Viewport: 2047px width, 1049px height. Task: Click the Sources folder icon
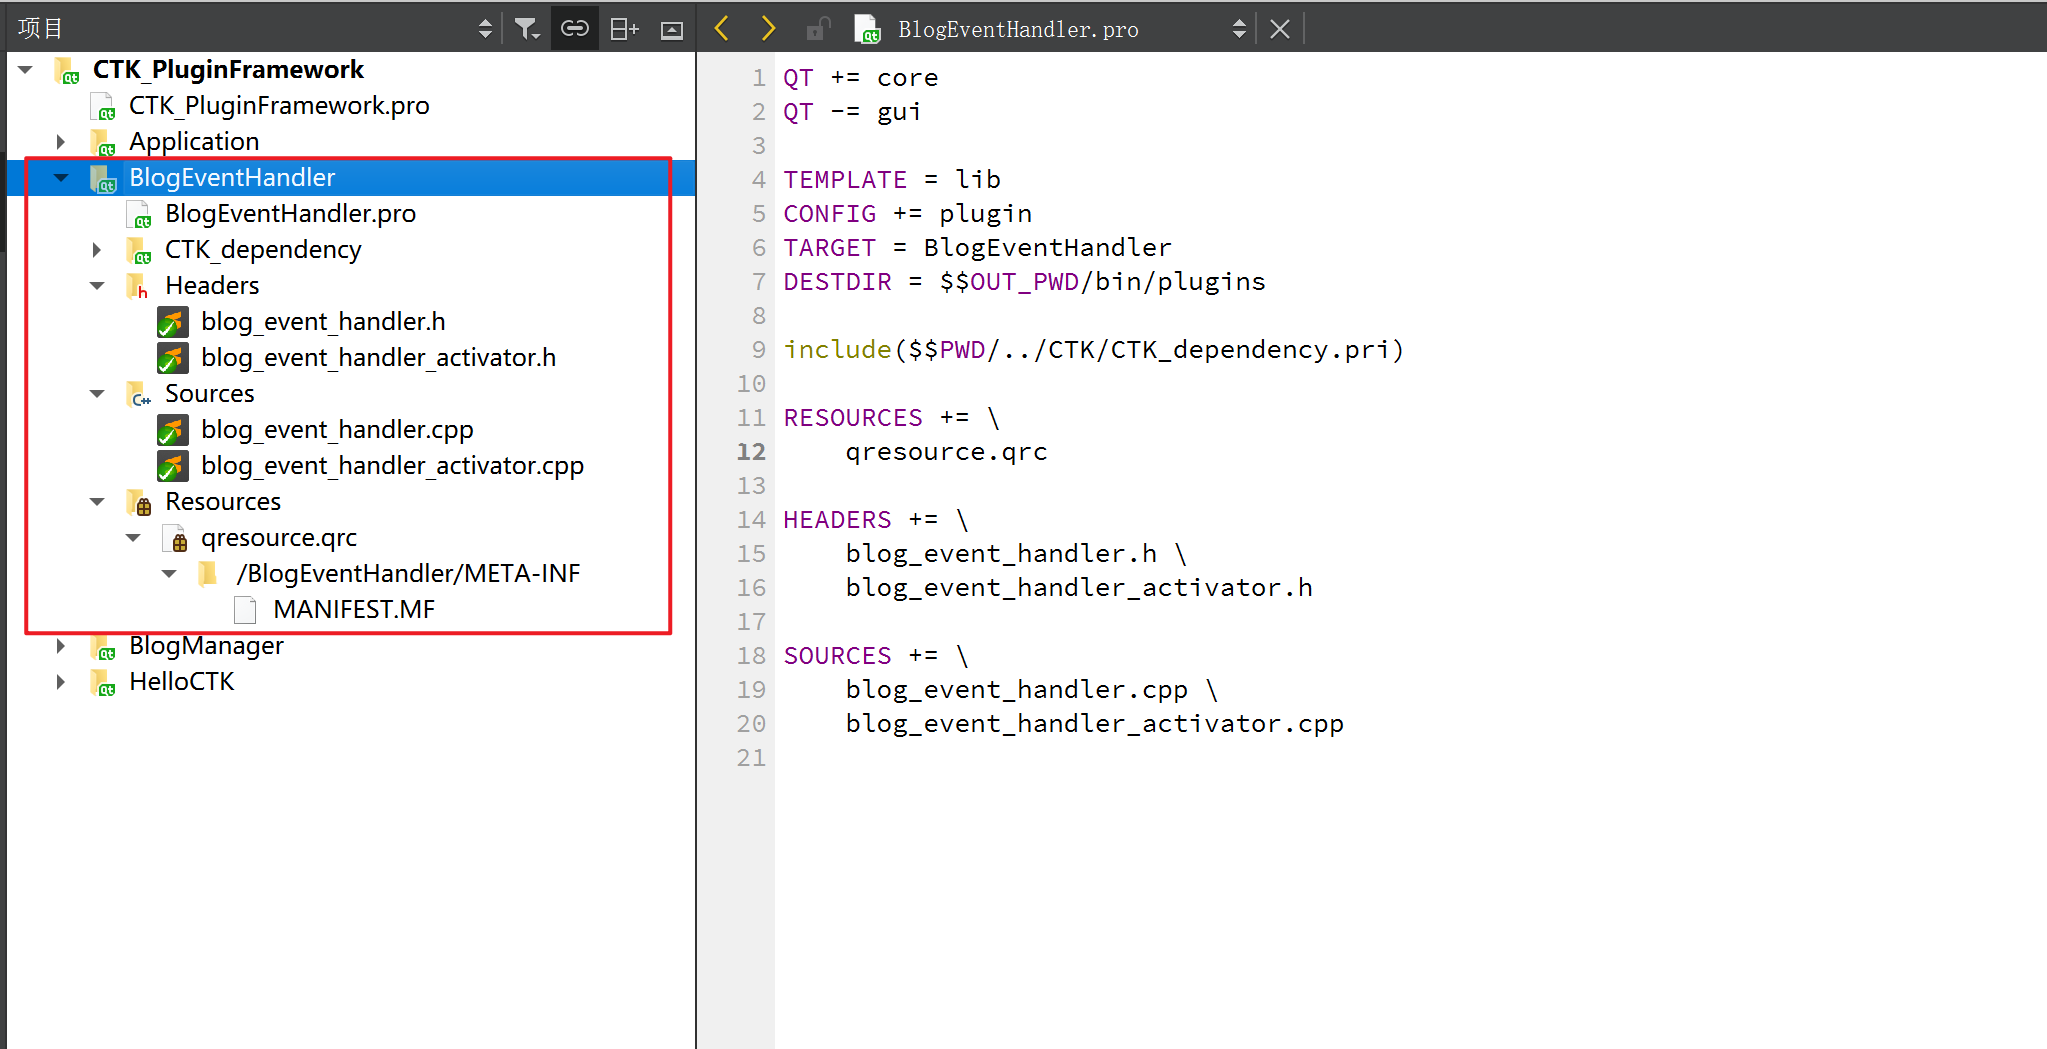[139, 394]
